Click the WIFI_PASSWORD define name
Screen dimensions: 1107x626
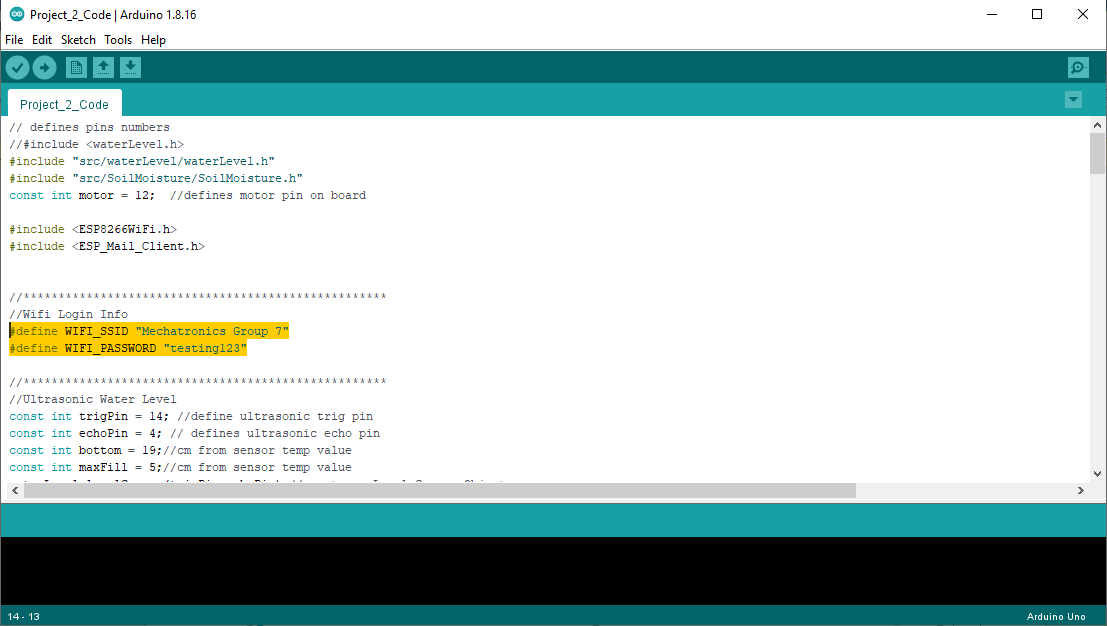[x=111, y=348]
